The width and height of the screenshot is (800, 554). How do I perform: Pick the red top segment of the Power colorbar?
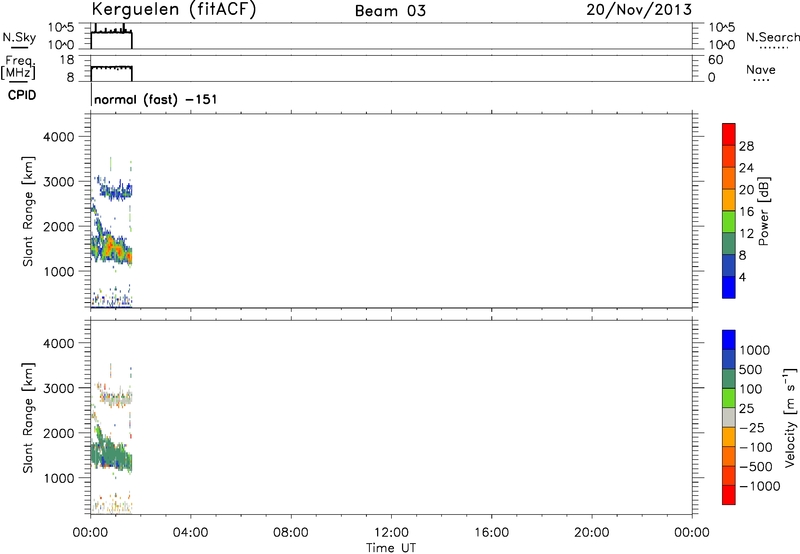729,134
